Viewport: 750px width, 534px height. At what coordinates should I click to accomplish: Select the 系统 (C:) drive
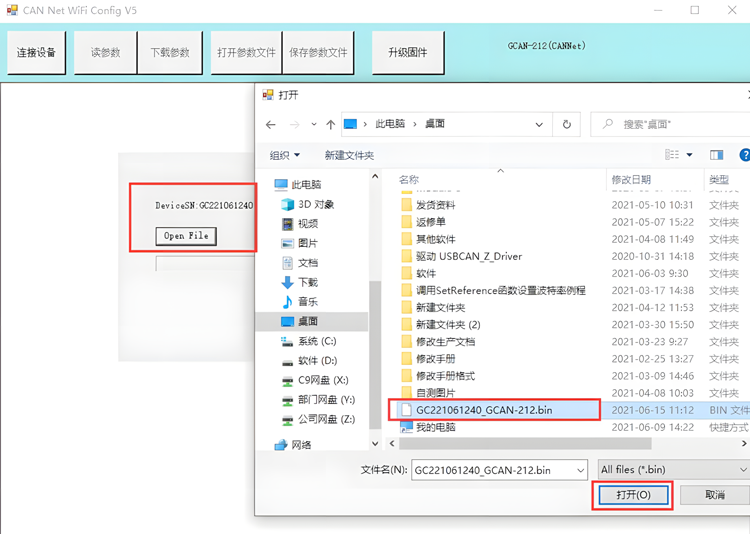coord(316,341)
